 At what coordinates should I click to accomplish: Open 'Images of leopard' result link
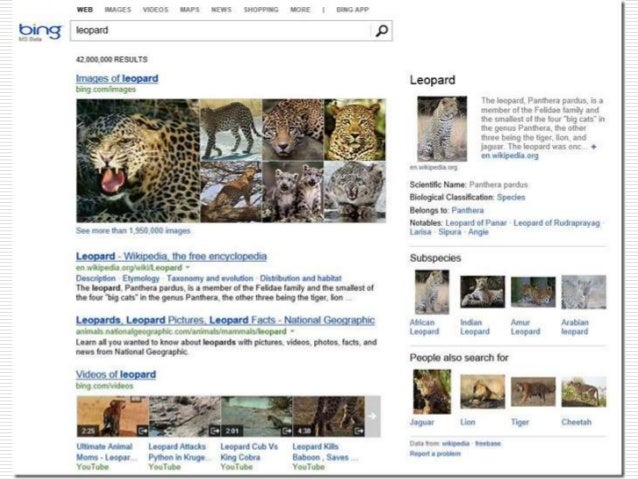117,79
